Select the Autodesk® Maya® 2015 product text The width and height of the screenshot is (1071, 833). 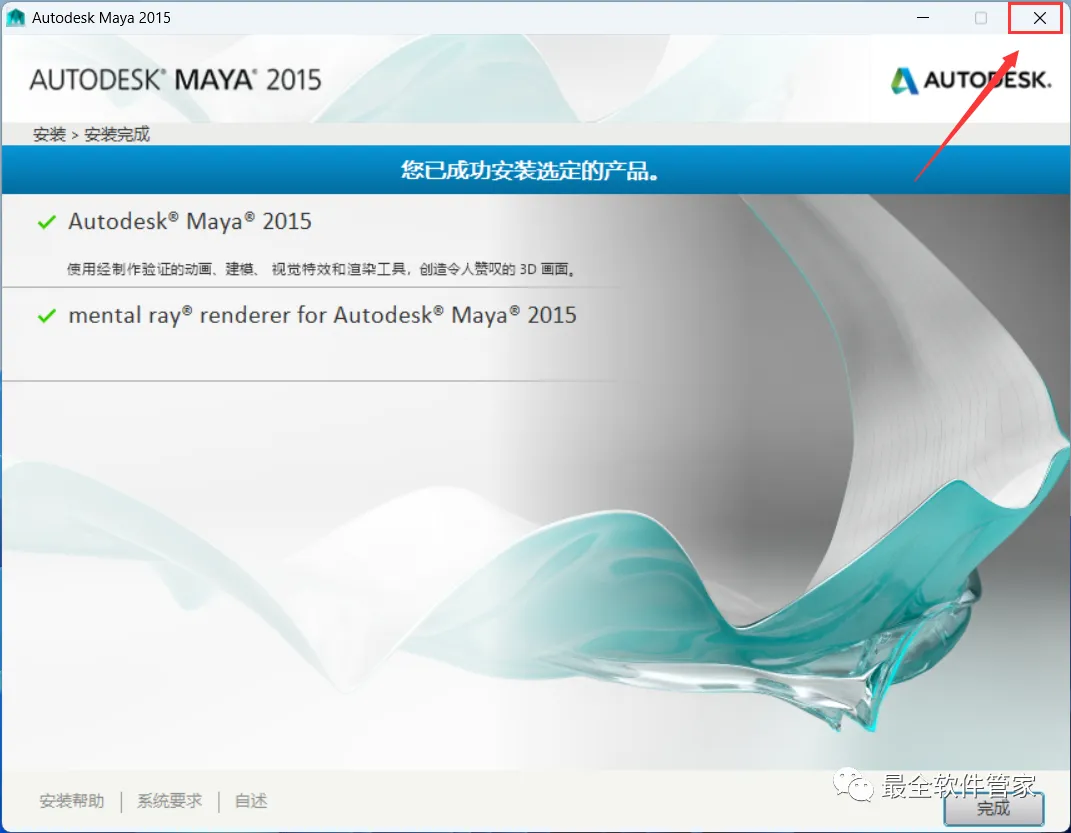[x=190, y=221]
